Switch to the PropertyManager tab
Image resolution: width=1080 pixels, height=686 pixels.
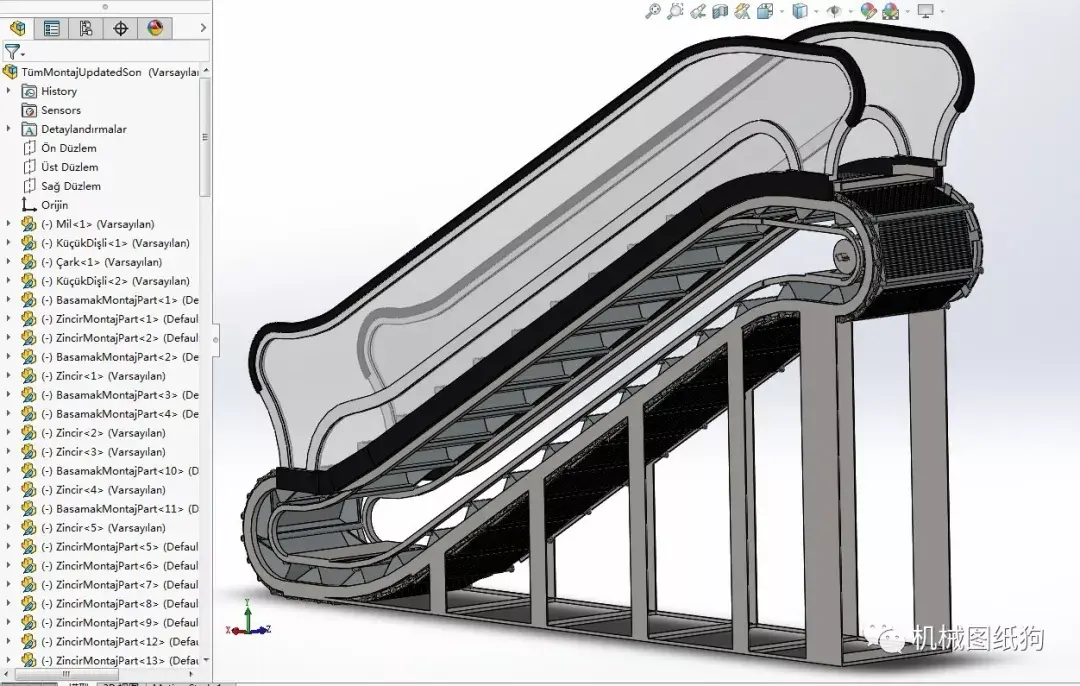(x=52, y=28)
